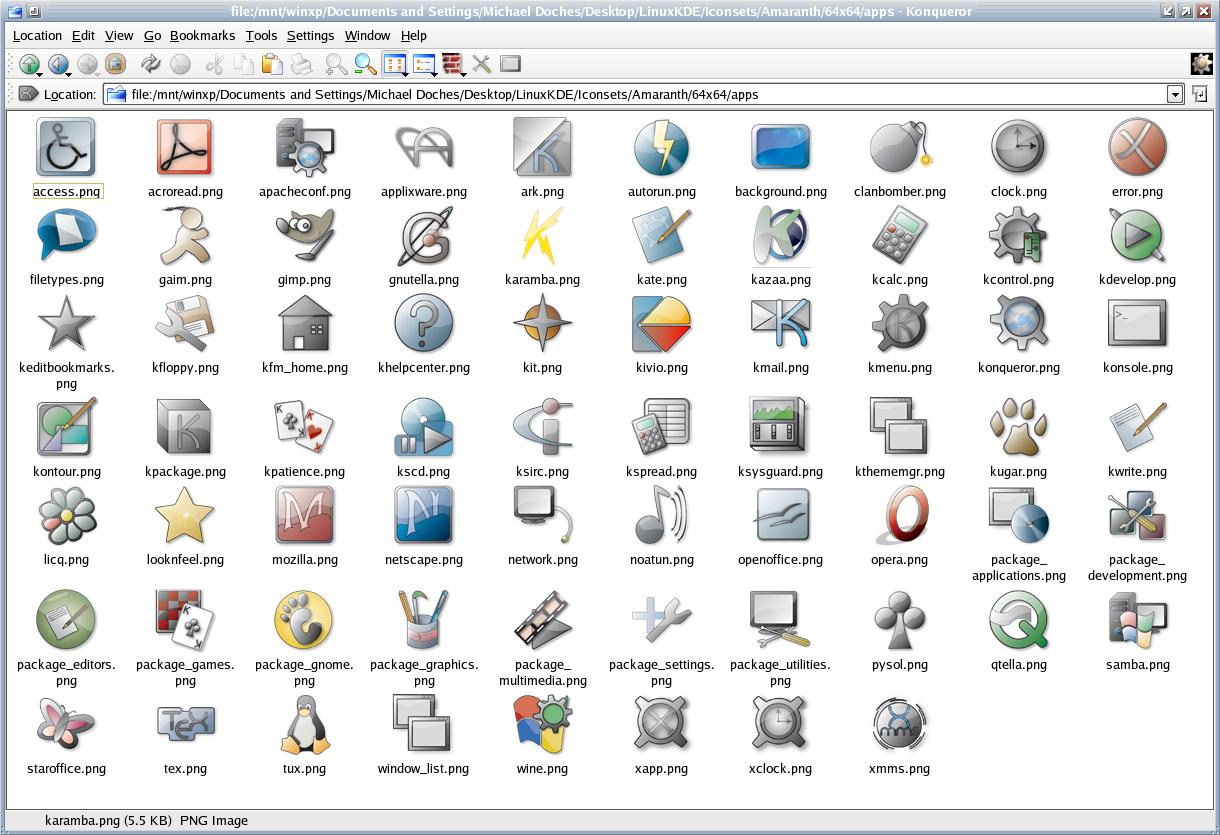Select the tux.png penguin icon

pyautogui.click(x=305, y=725)
